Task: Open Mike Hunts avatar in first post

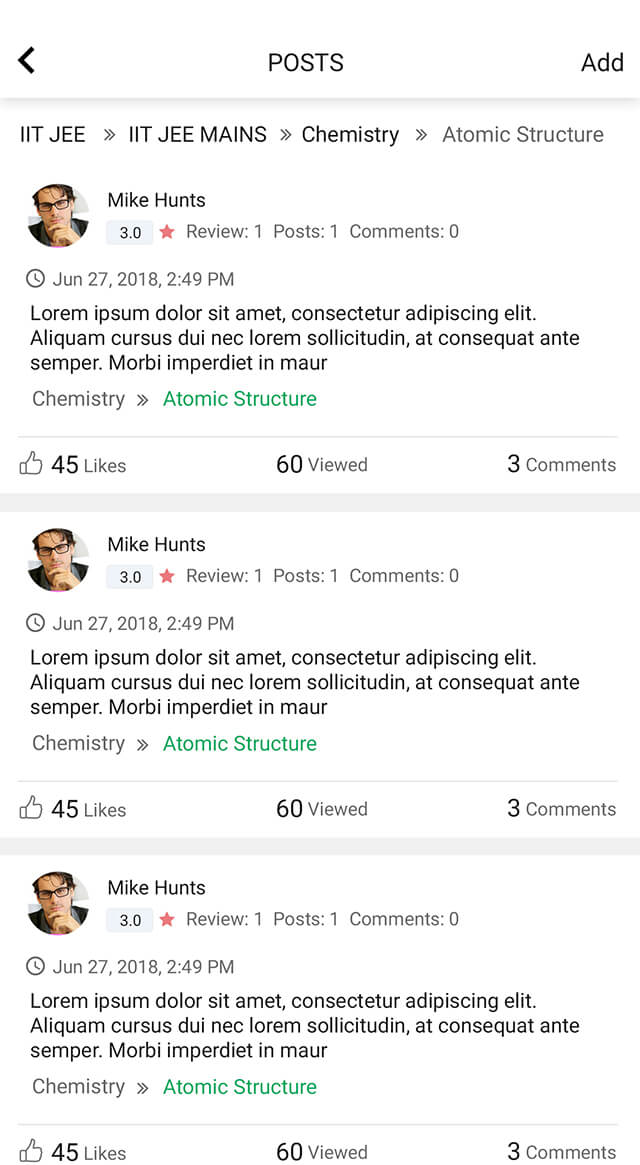Action: tap(59, 215)
